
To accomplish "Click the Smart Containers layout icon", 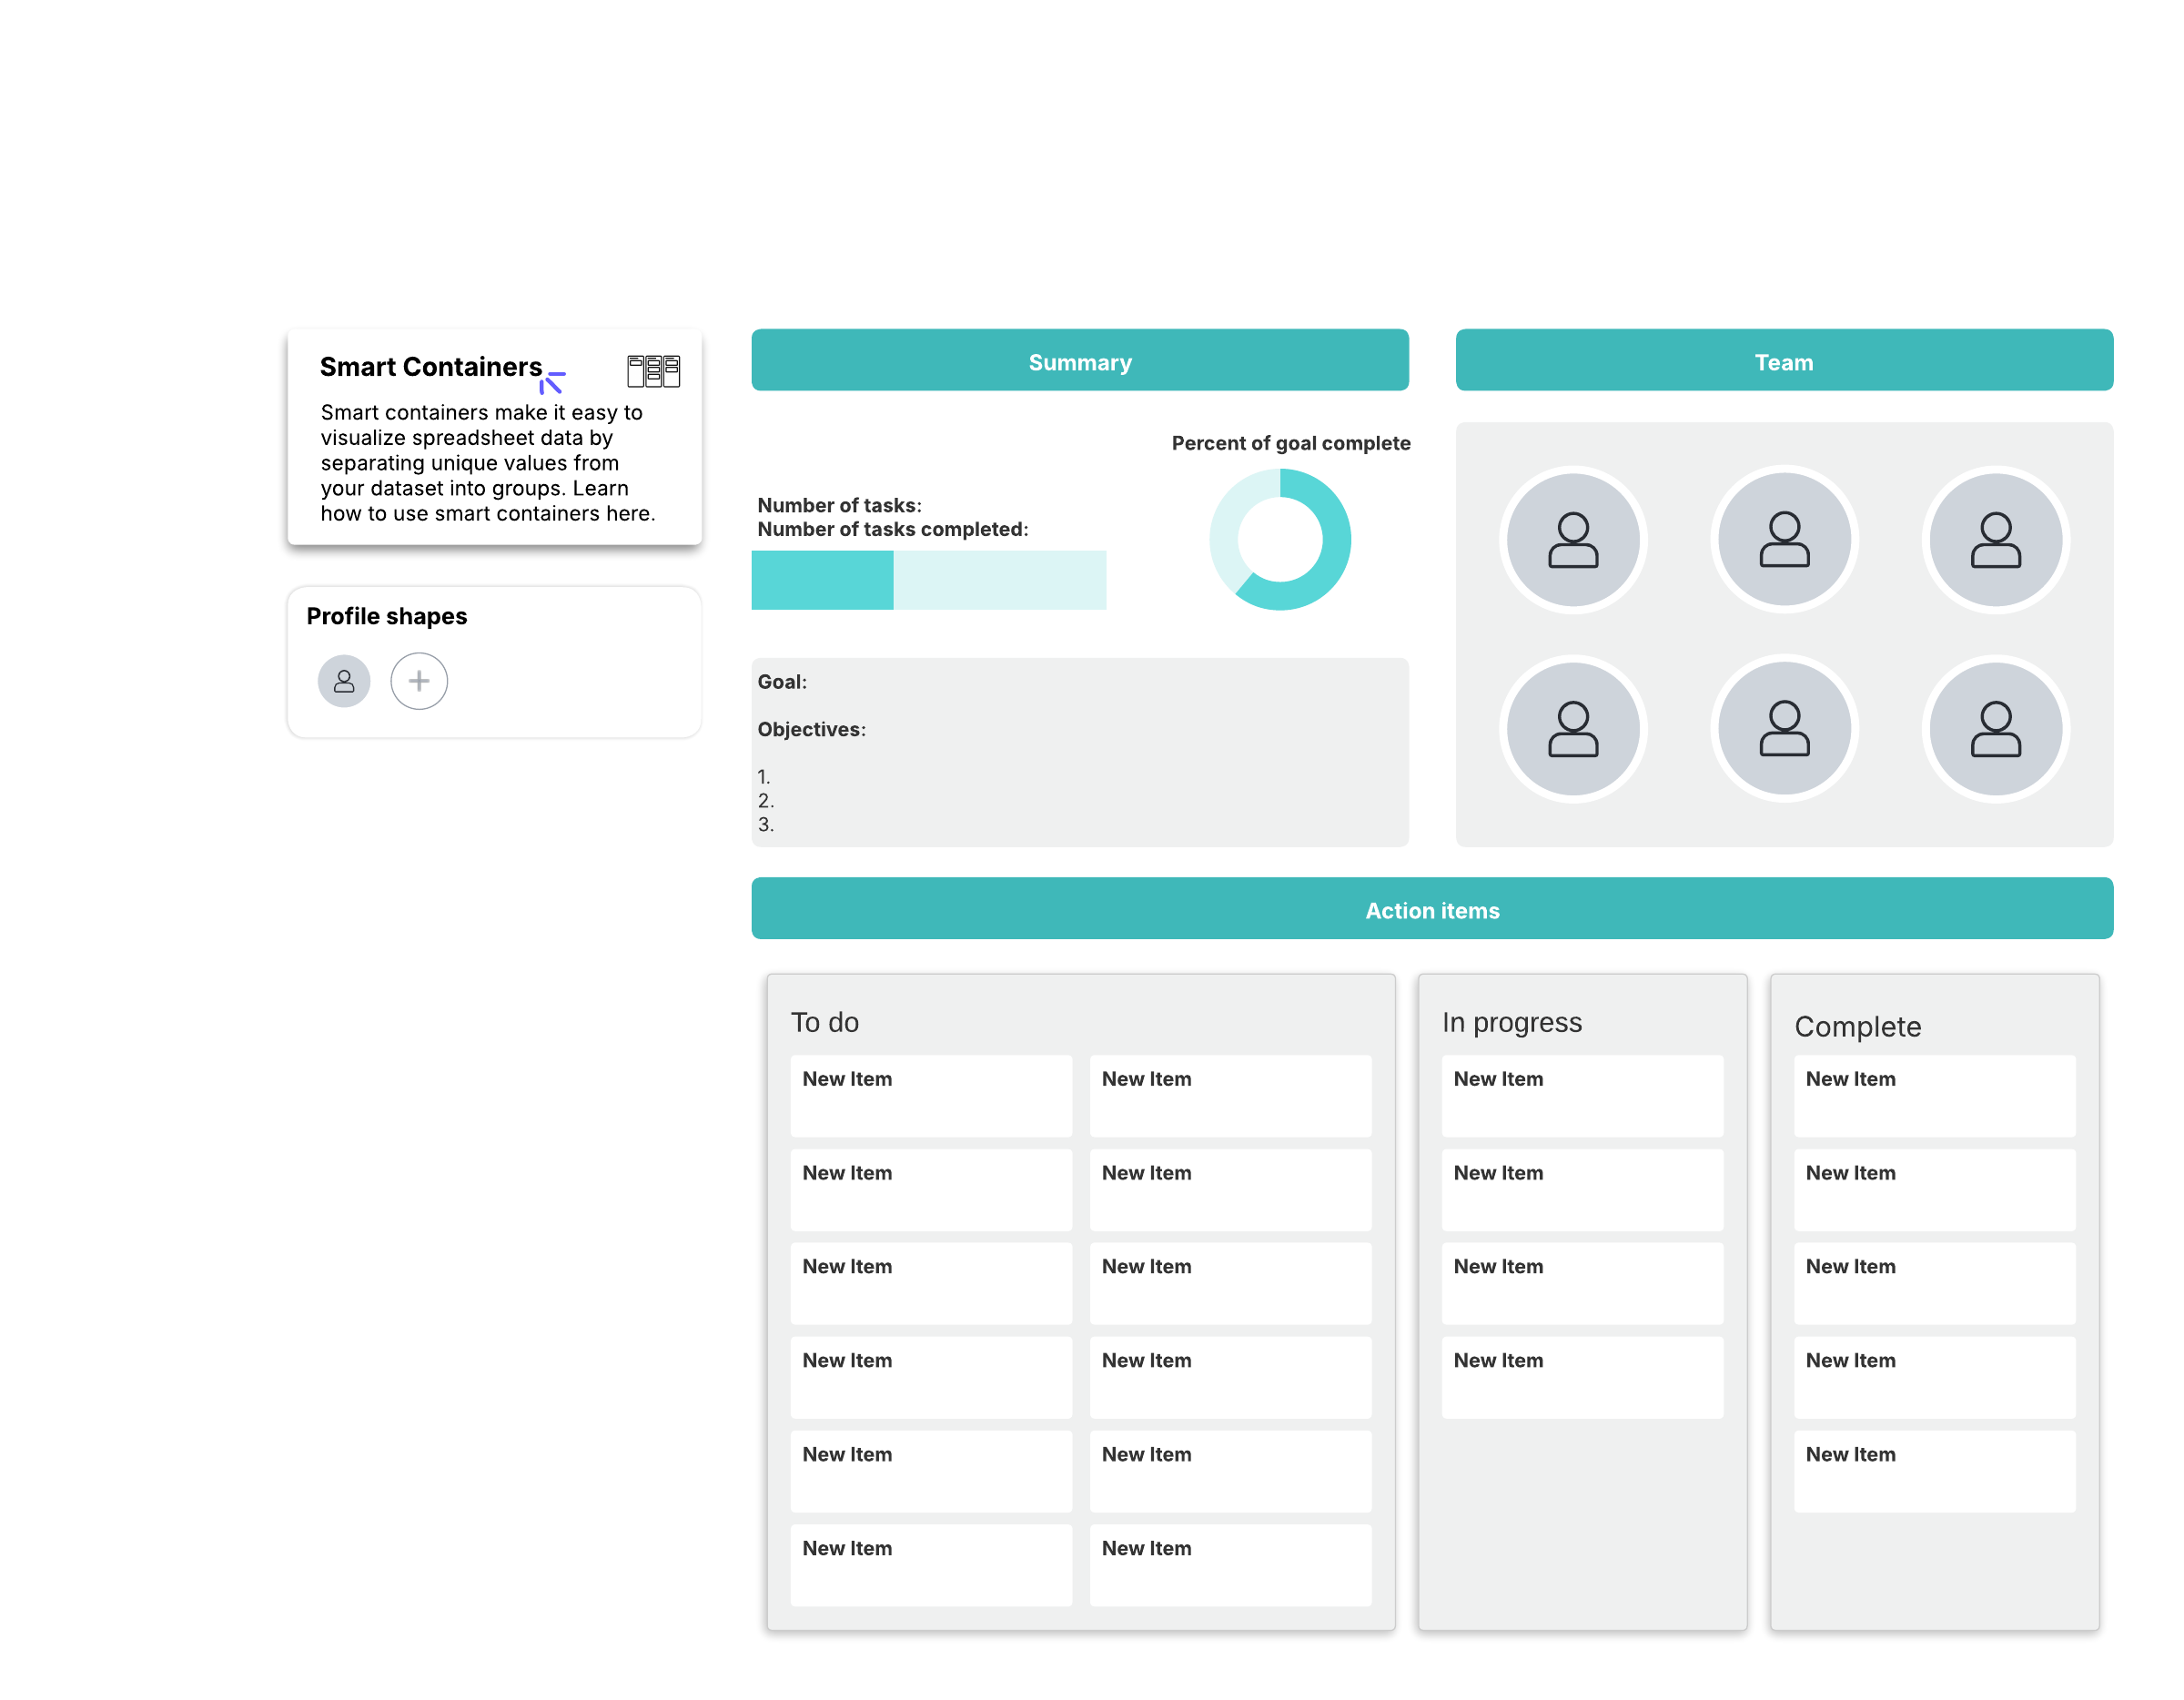I will 653,371.
